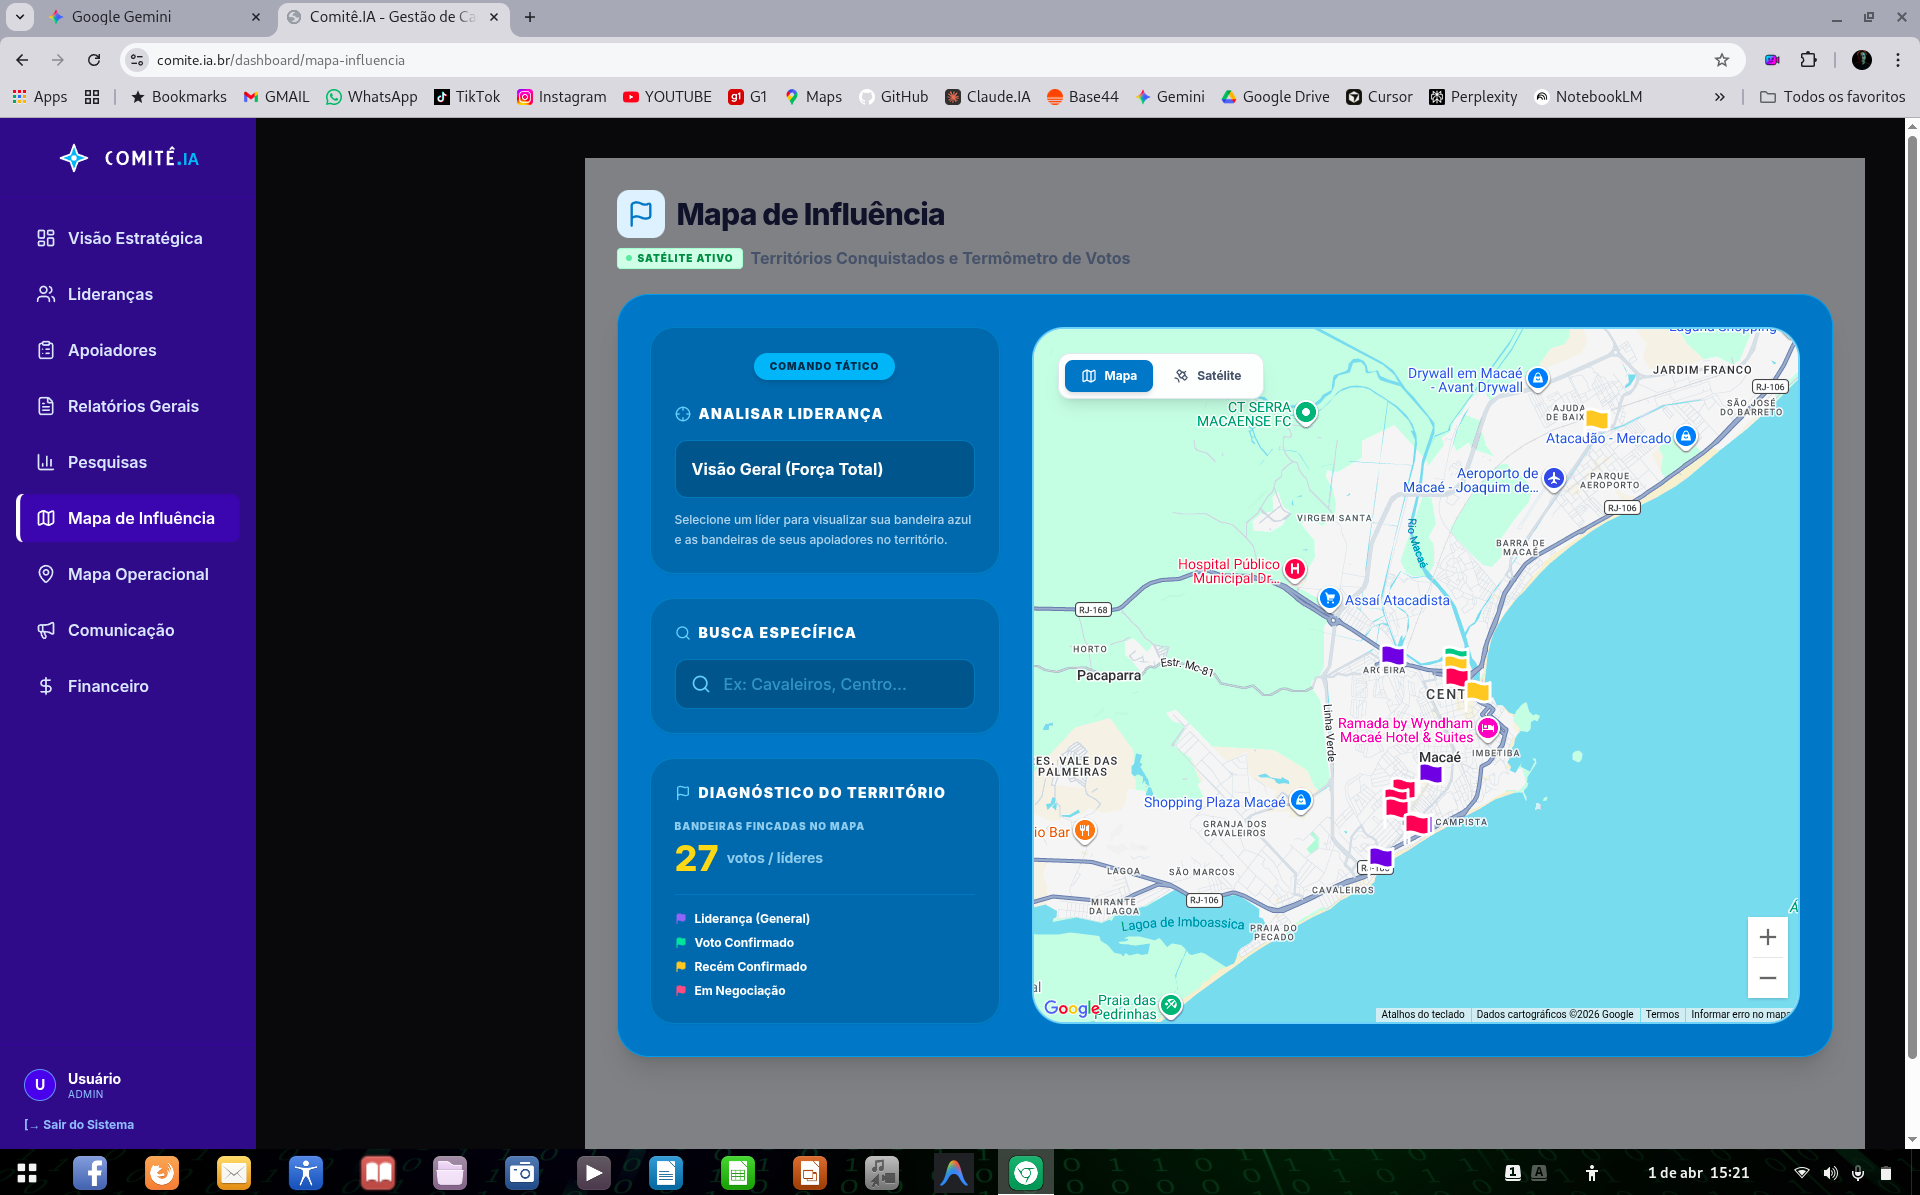Viewport: 1920px width, 1195px height.
Task: Open the Apoiadores section
Action: click(x=111, y=350)
